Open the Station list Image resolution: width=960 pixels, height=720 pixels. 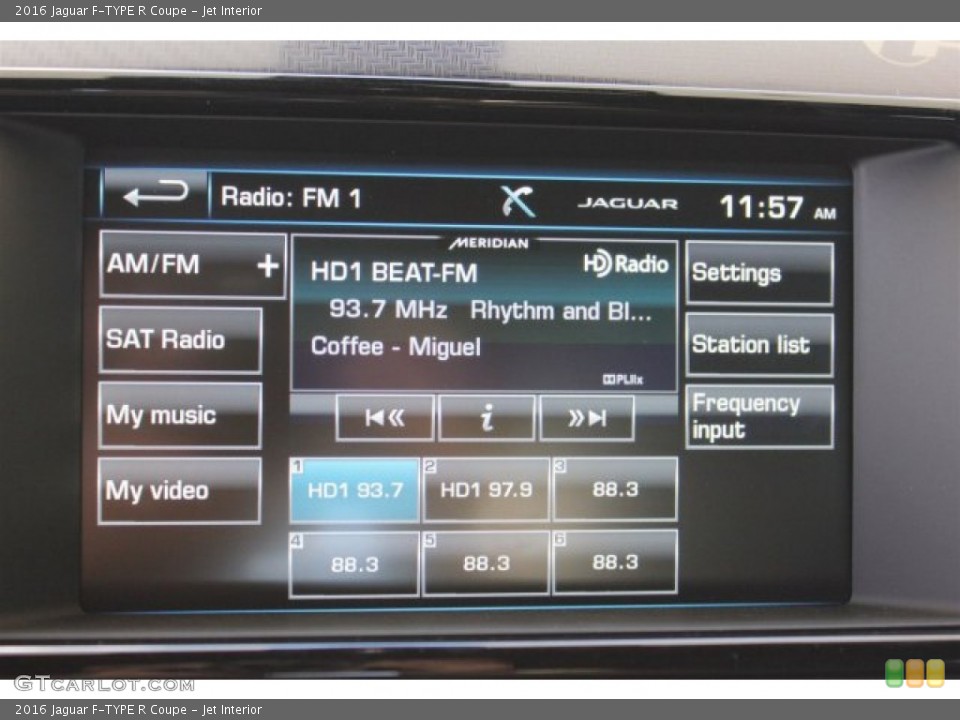click(x=759, y=345)
